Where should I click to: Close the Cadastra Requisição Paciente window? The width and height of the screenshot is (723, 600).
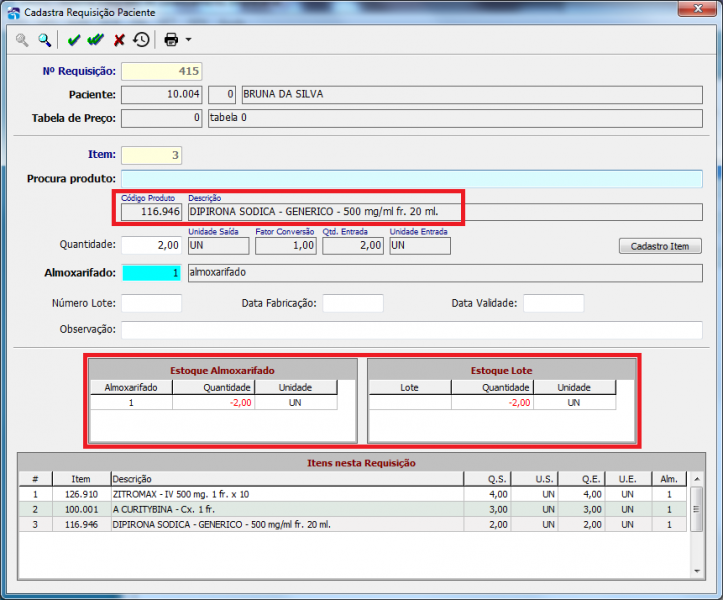[698, 9]
